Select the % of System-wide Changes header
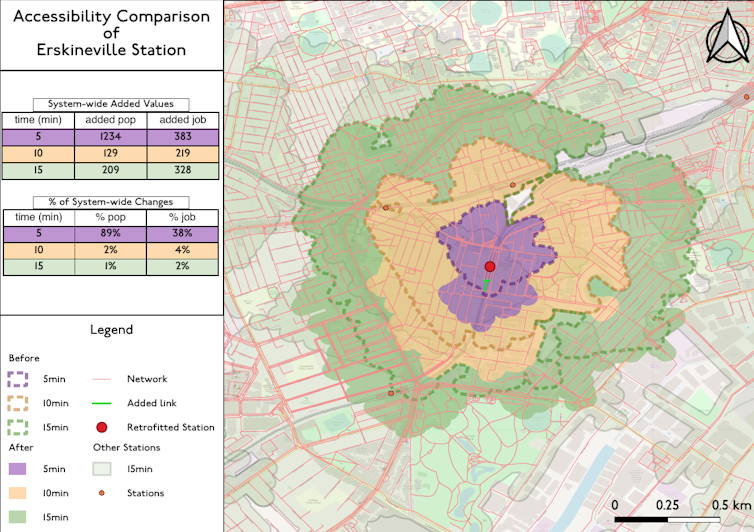 (x=111, y=201)
